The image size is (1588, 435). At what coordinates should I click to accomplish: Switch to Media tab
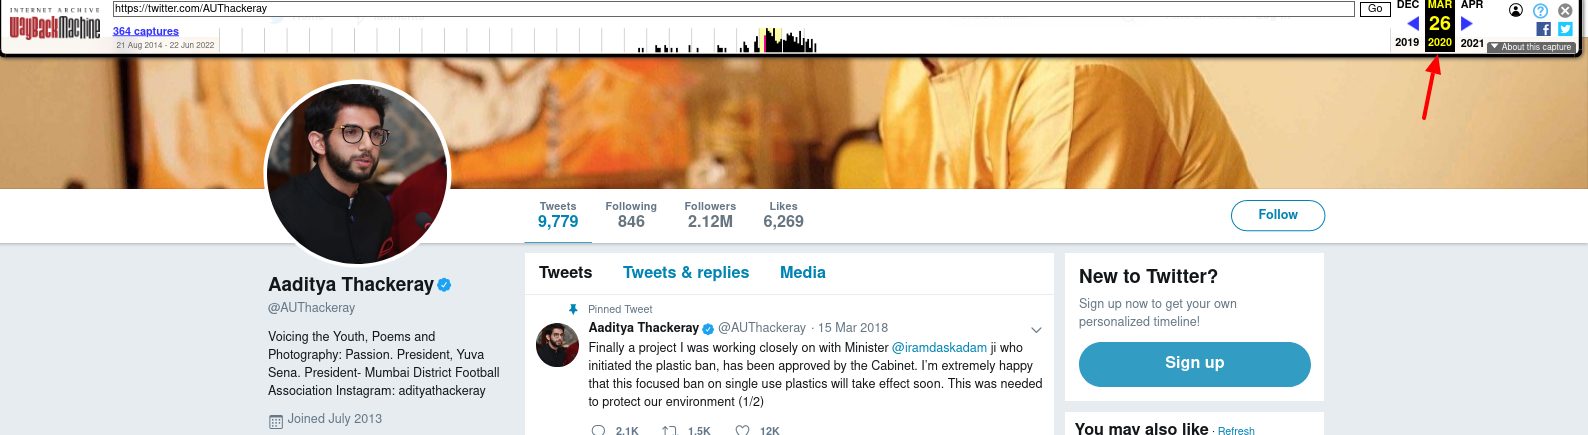click(x=803, y=272)
